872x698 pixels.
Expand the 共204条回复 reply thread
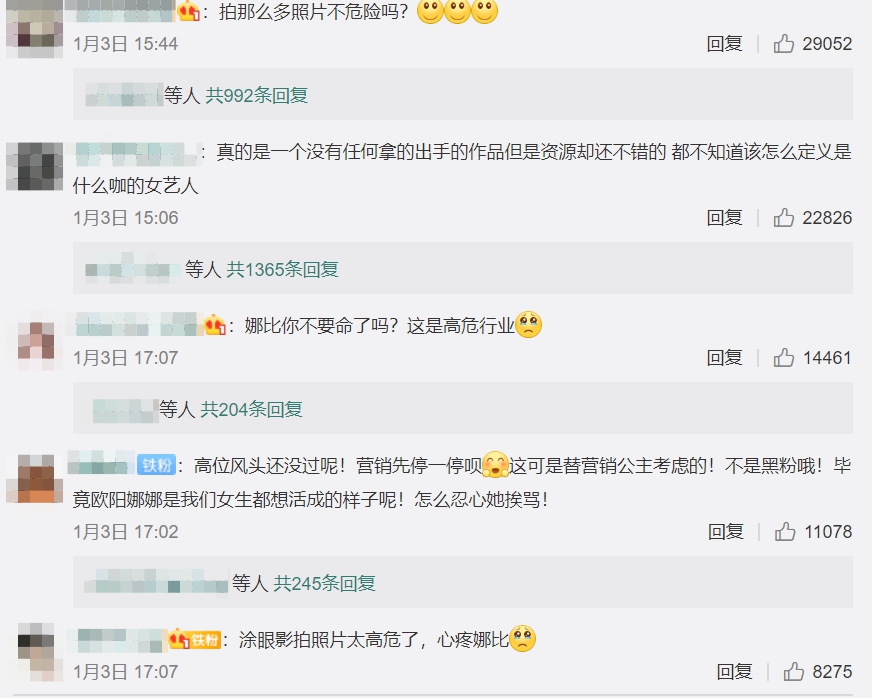pos(251,409)
